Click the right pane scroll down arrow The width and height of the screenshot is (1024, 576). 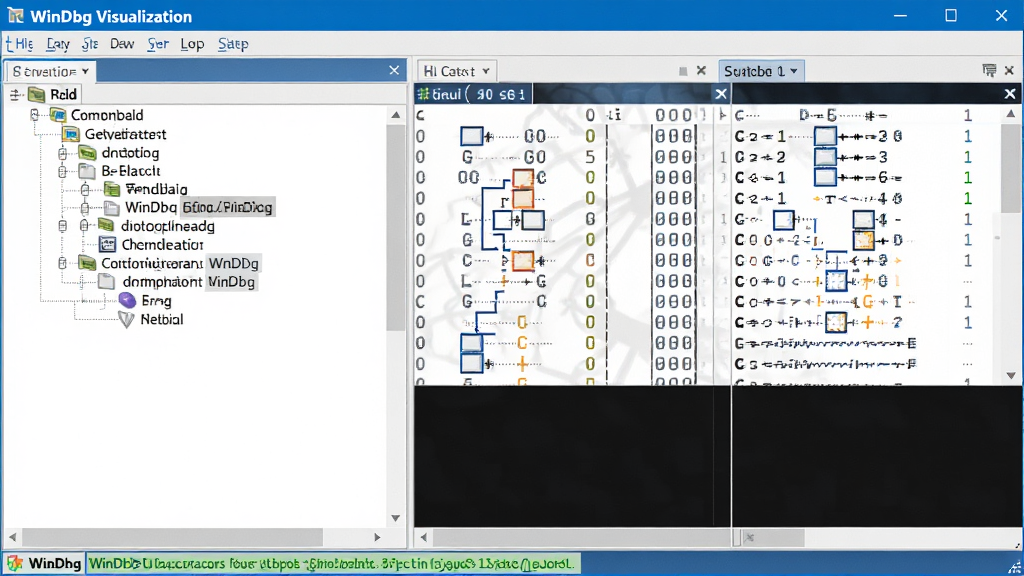coord(1011,376)
